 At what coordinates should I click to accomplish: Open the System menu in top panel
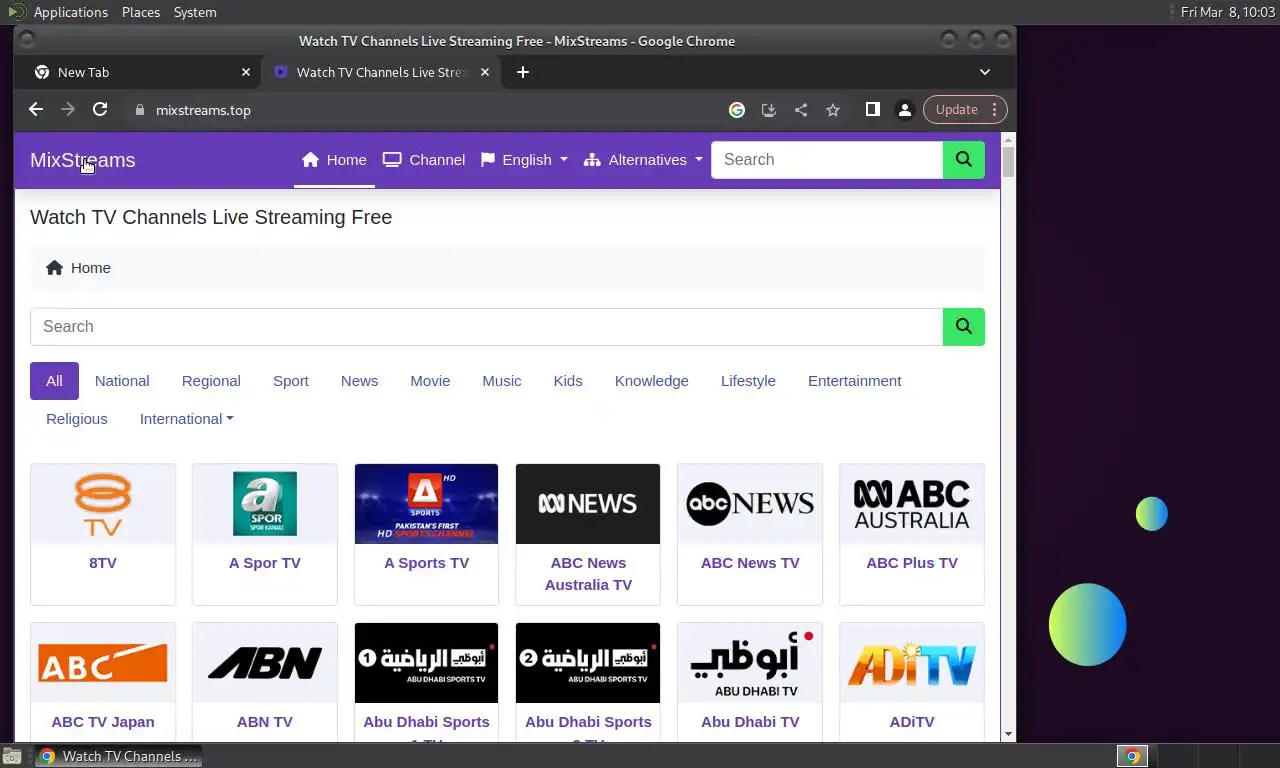[195, 12]
